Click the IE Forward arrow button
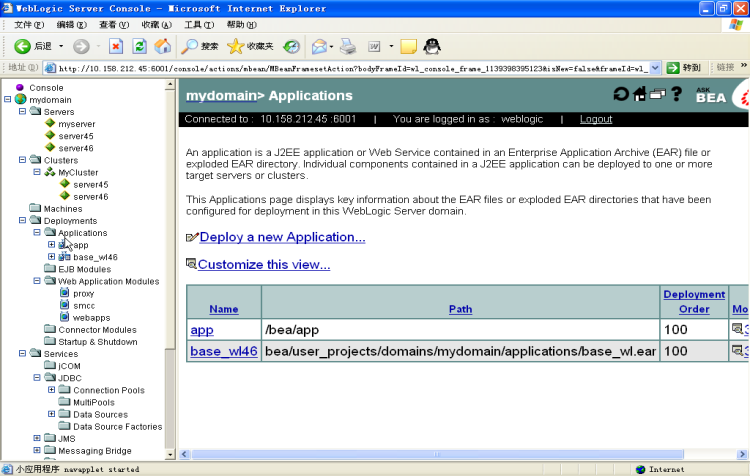This screenshot has height=476, width=750. tap(81, 46)
